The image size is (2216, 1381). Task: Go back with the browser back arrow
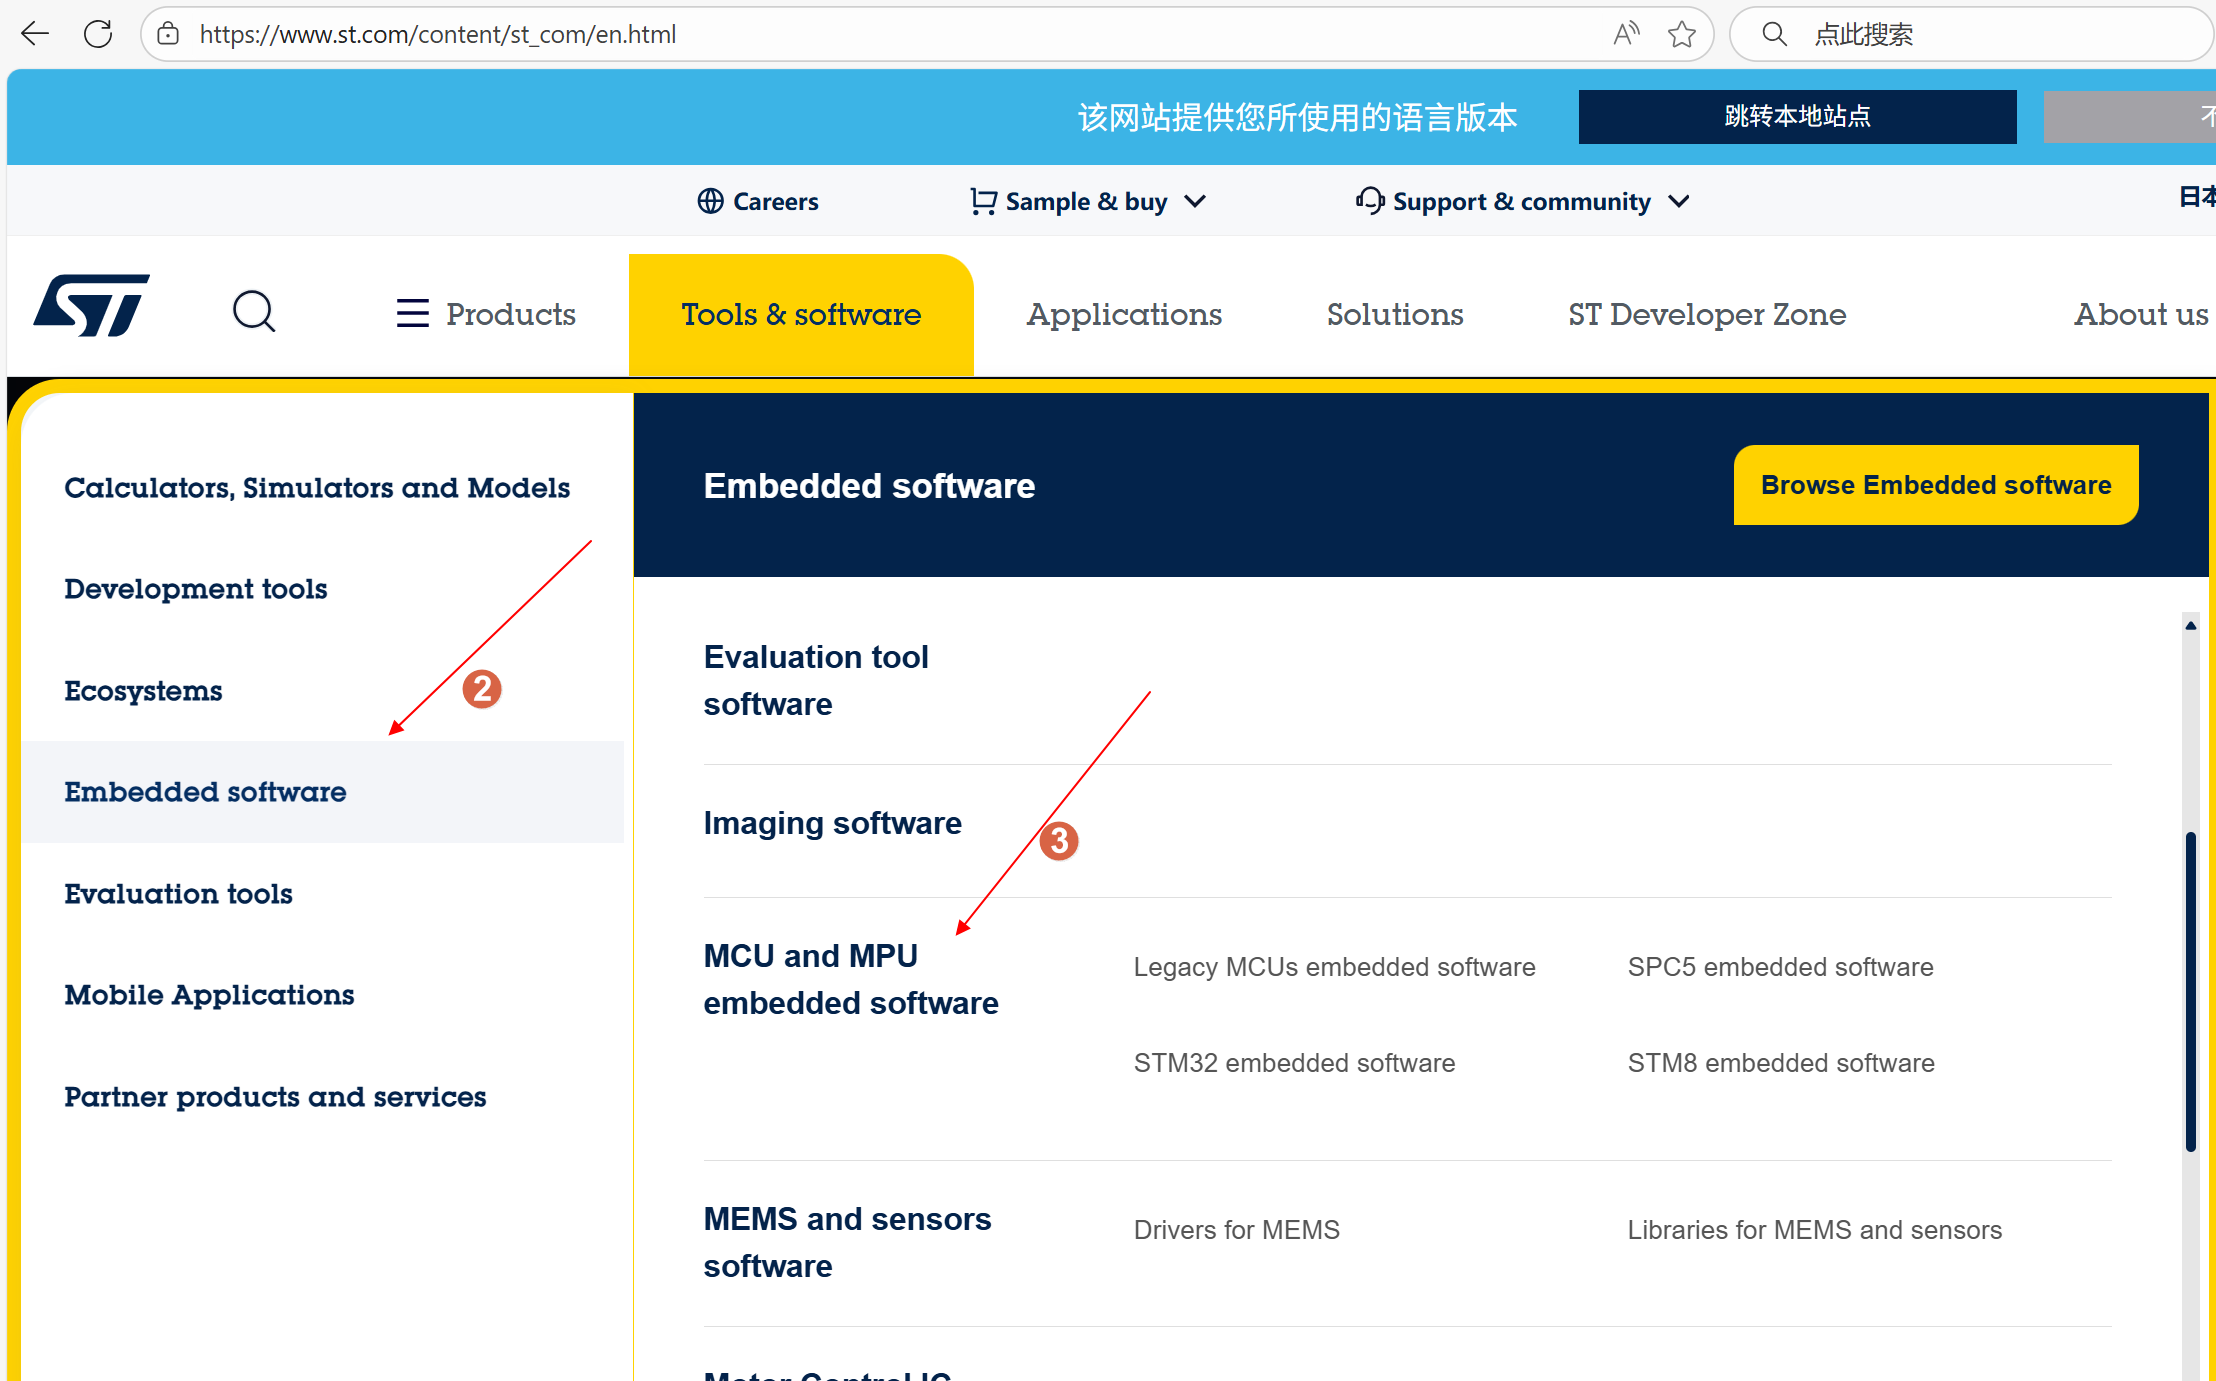[x=35, y=34]
